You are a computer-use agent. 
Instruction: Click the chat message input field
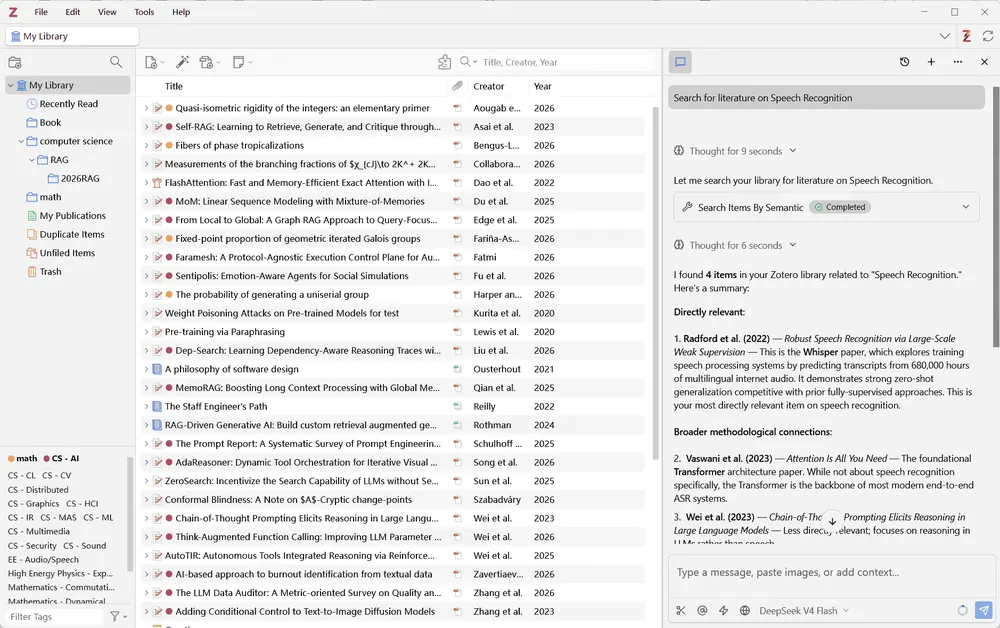coord(832,573)
